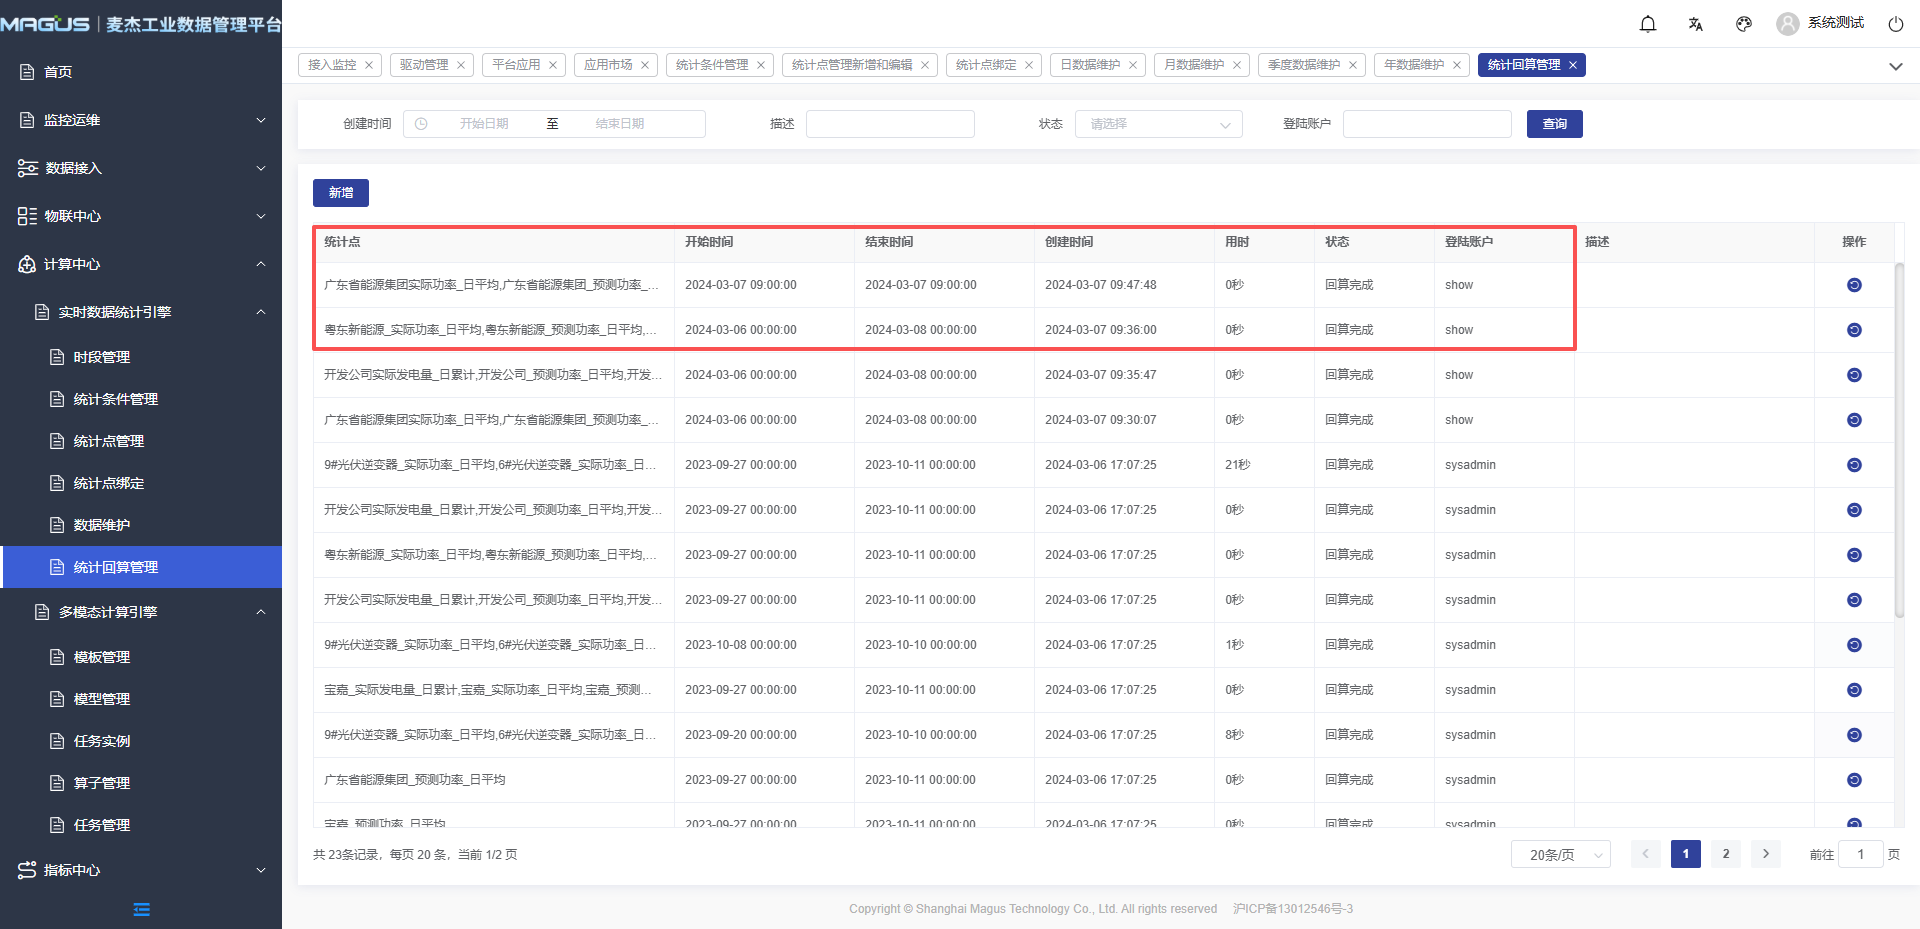Close the 统计回算管理 tab
Image resolution: width=1920 pixels, height=929 pixels.
pyautogui.click(x=1573, y=65)
